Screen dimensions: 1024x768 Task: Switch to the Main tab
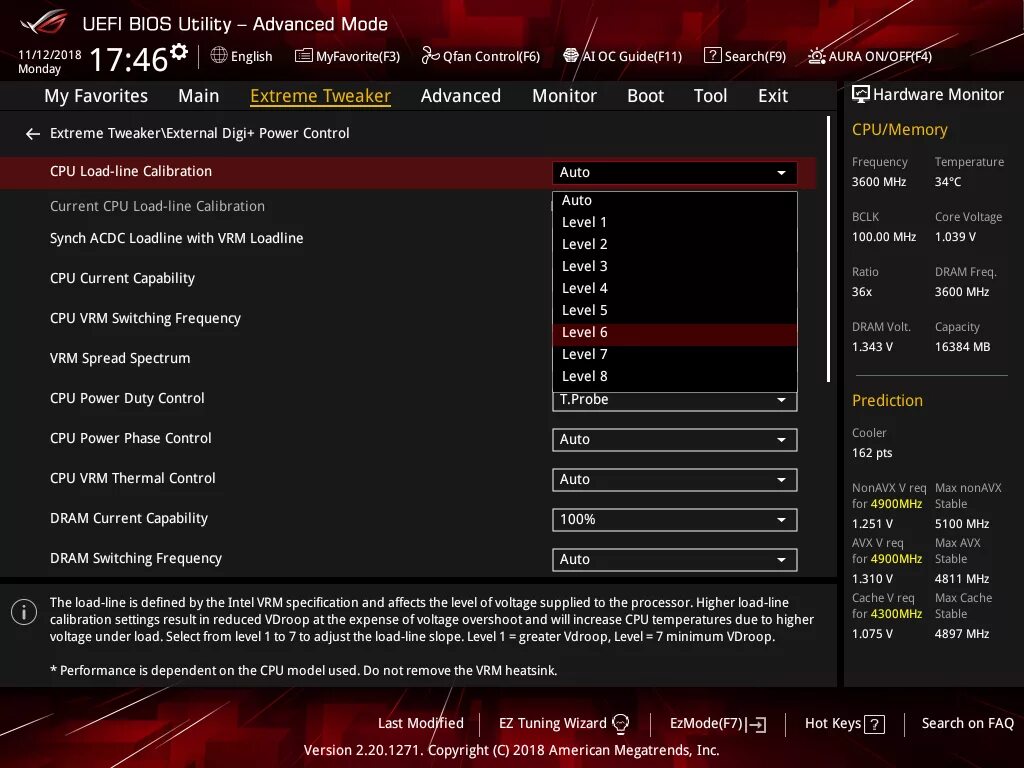[199, 96]
